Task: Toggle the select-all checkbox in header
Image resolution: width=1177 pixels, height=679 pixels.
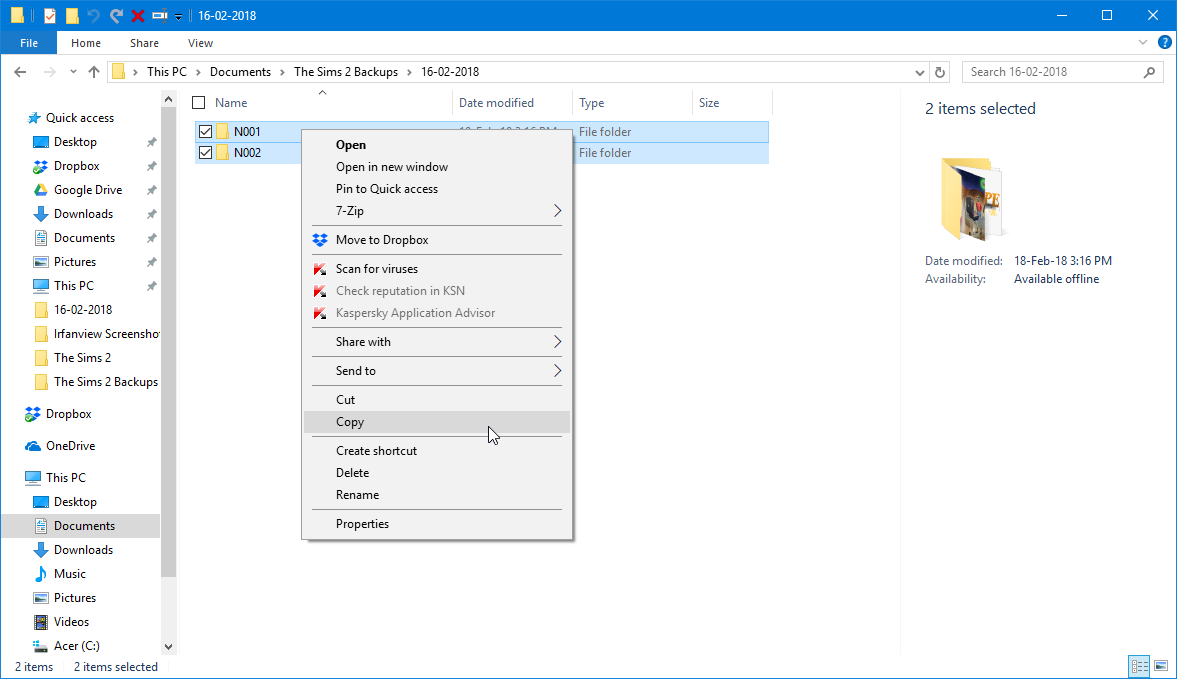Action: [x=199, y=103]
